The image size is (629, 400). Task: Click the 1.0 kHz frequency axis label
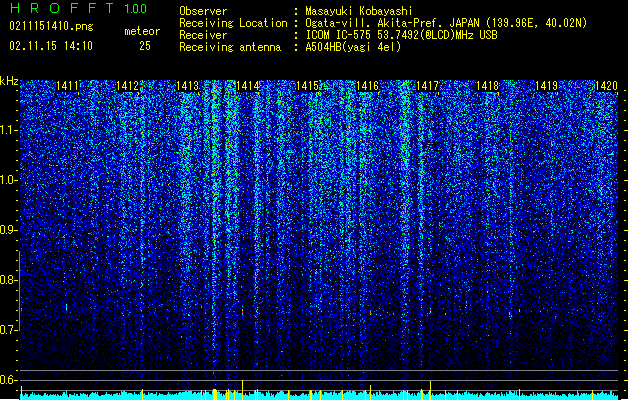point(9,180)
